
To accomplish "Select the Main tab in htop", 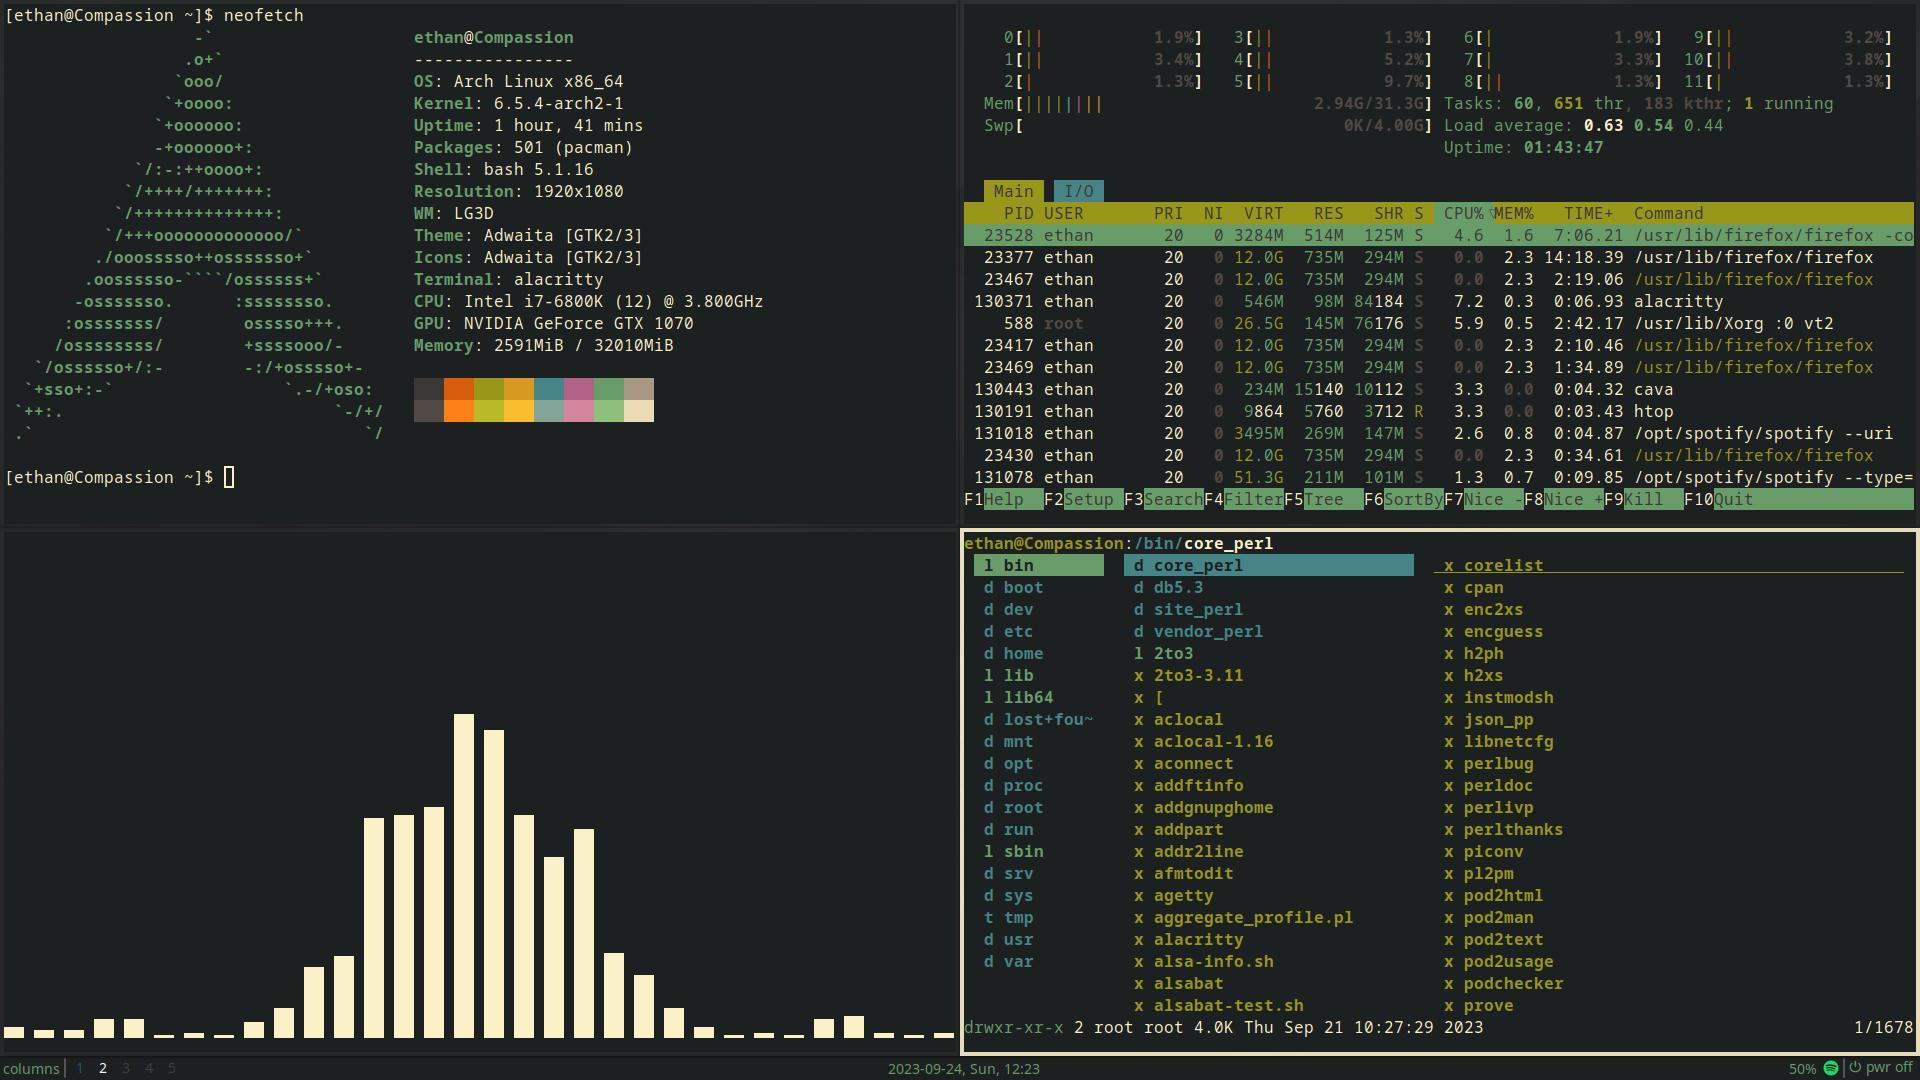I will [x=1013, y=191].
